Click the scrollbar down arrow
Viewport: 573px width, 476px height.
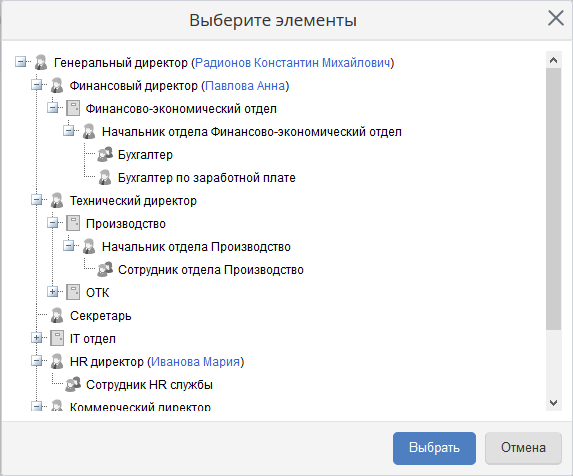tap(553, 403)
